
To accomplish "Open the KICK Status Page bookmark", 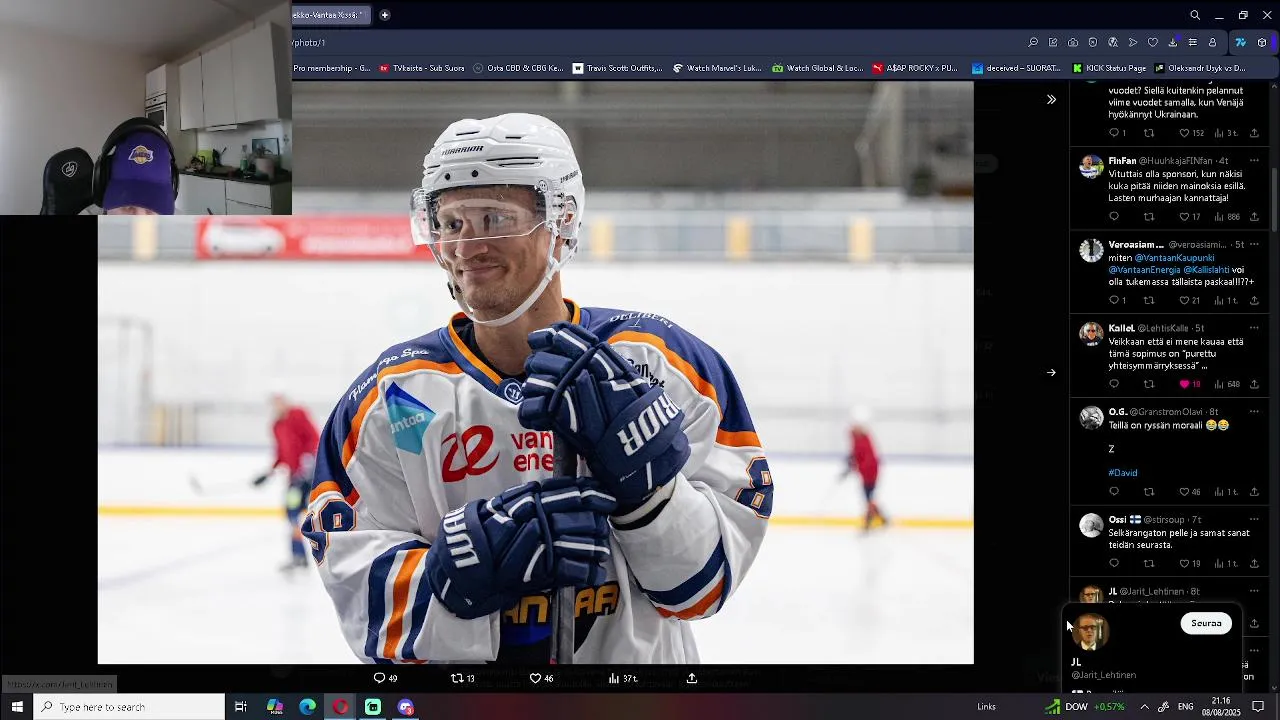I will 1109,68.
